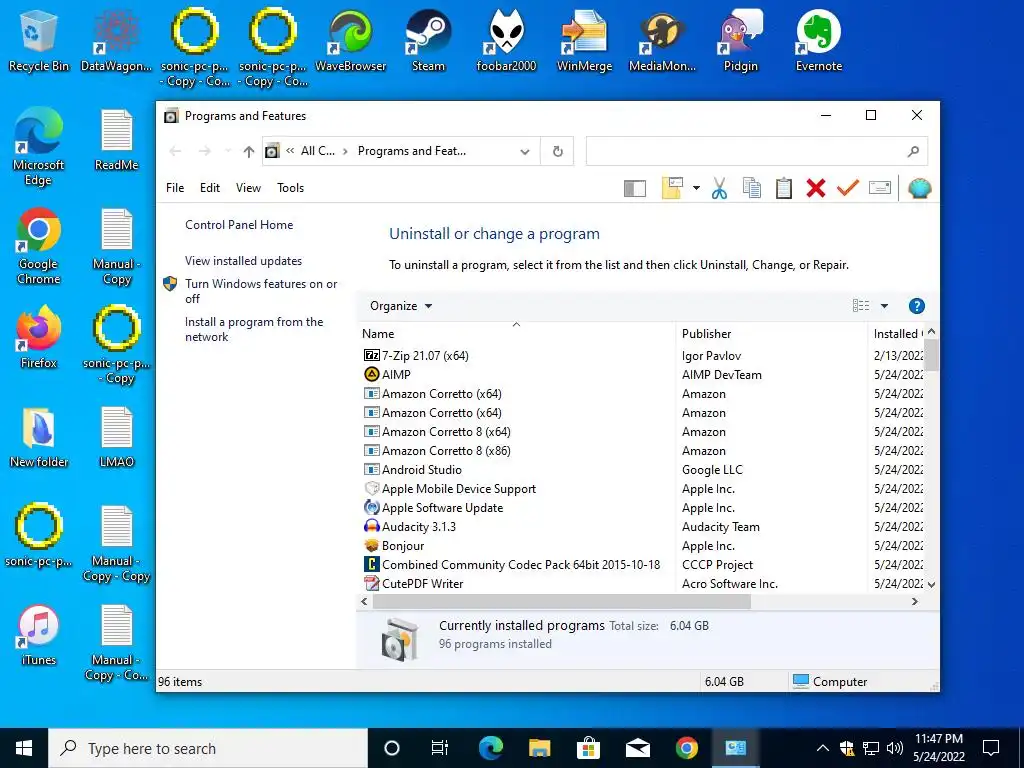Select Recycle Bin on desktop
This screenshot has height=768, width=1024.
pyautogui.click(x=39, y=40)
